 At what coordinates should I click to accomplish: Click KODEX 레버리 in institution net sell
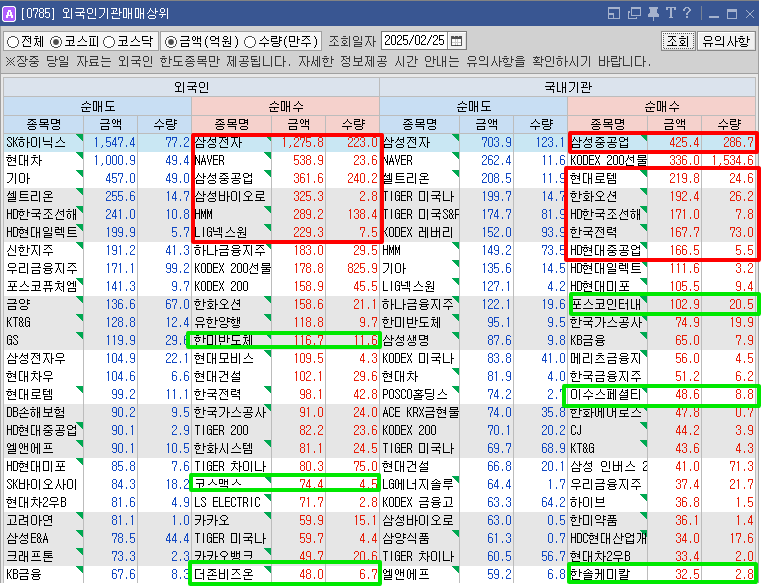pyautogui.click(x=420, y=232)
